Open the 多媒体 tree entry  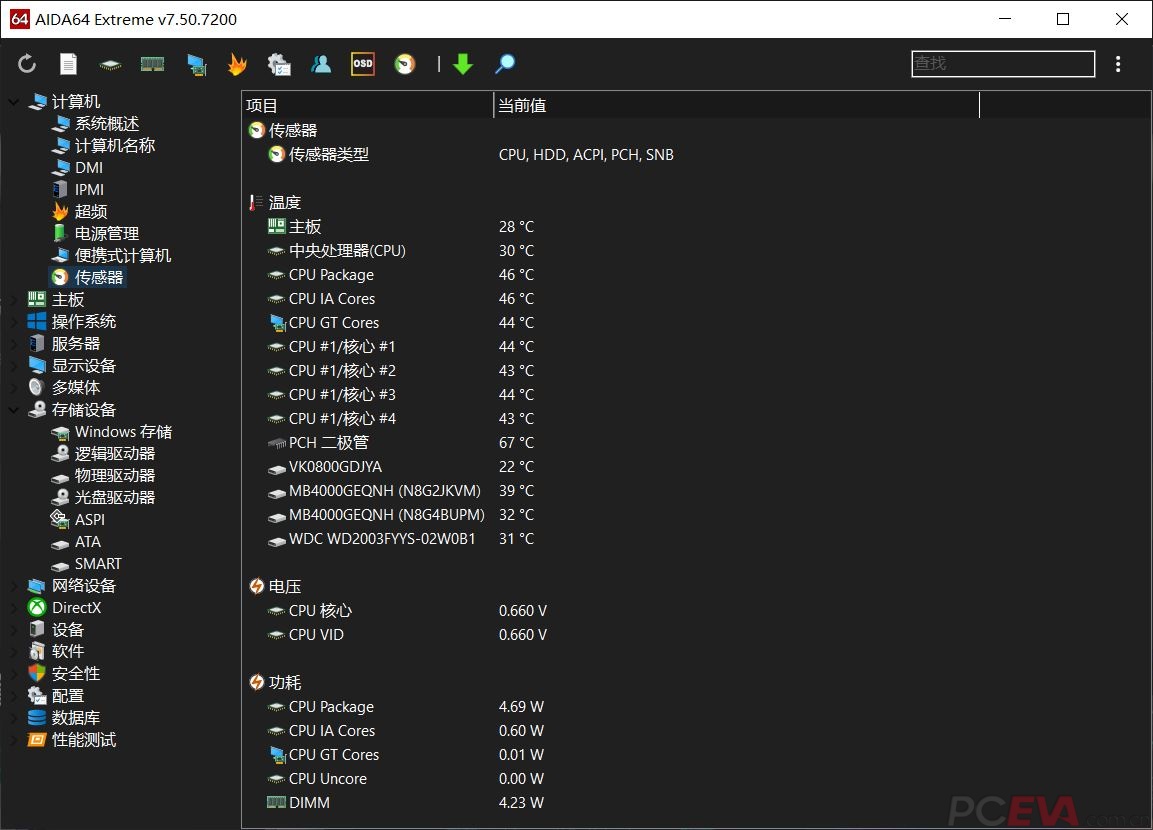[x=76, y=387]
